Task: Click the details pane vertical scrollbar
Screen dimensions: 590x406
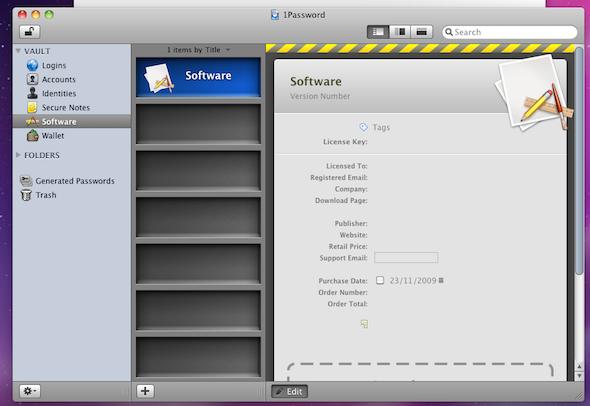Action: pyautogui.click(x=579, y=161)
